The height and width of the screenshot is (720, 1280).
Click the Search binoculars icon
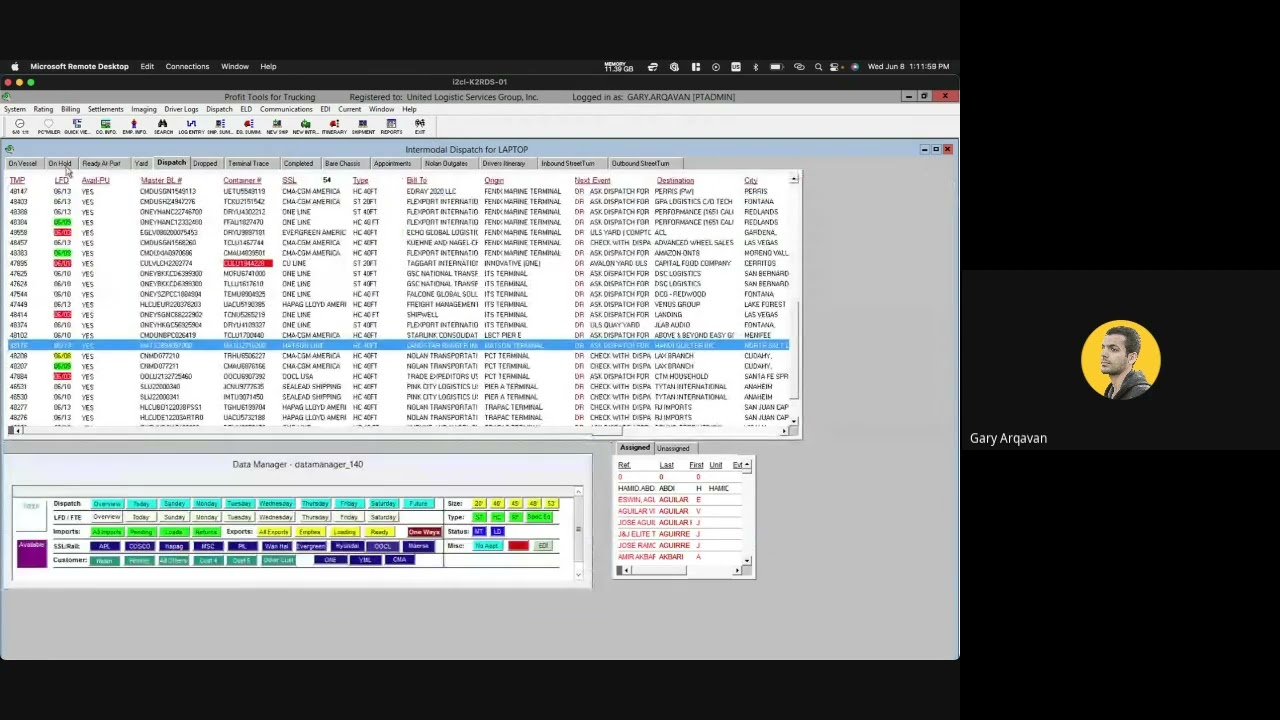(162, 126)
